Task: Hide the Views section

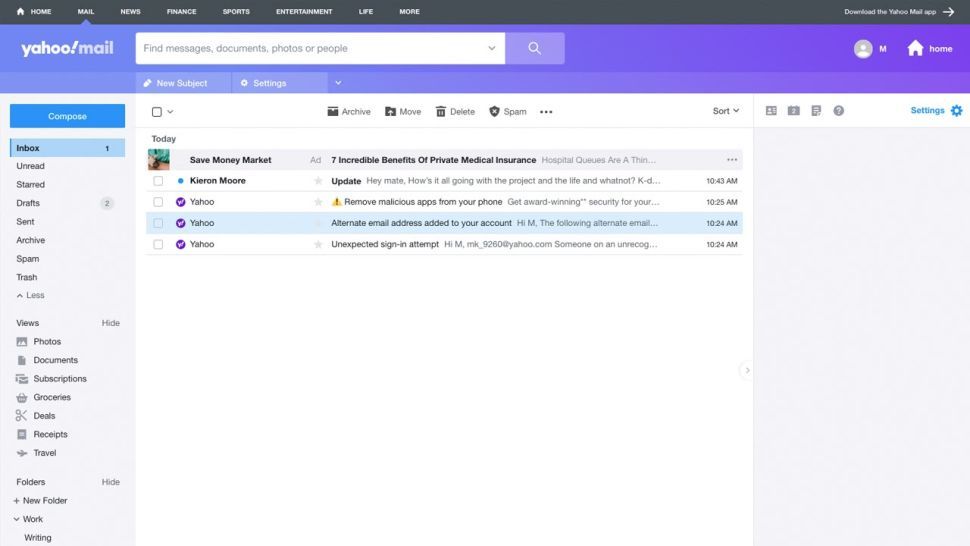Action: [111, 323]
